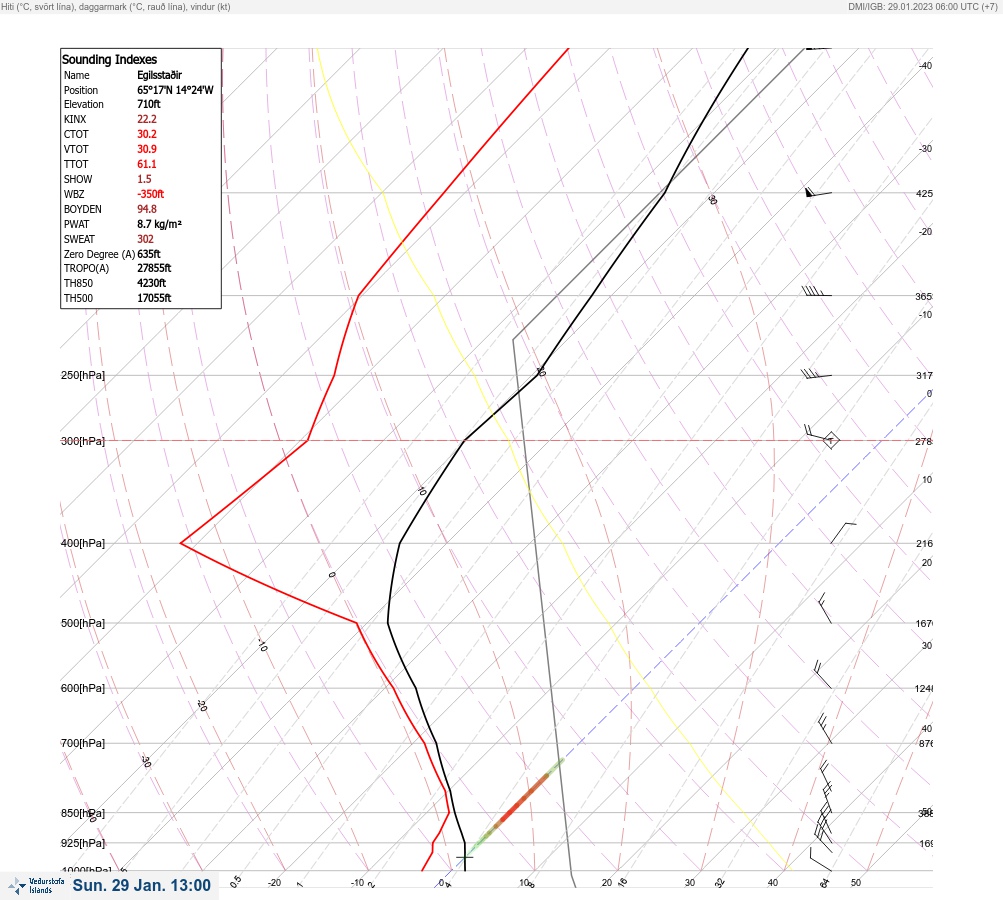Click the SWEAT value 302
The image size is (1003, 900).
point(145,239)
